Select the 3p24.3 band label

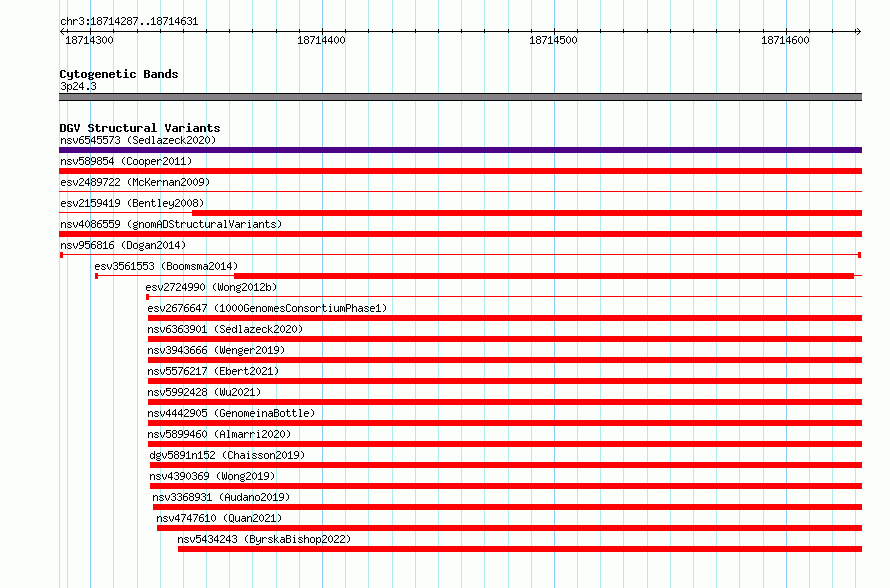pyautogui.click(x=78, y=86)
